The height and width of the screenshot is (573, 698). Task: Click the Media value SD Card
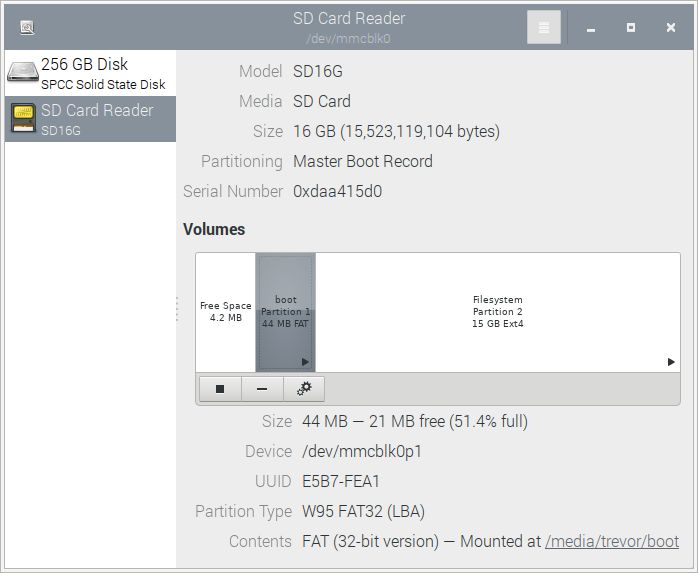pos(322,102)
